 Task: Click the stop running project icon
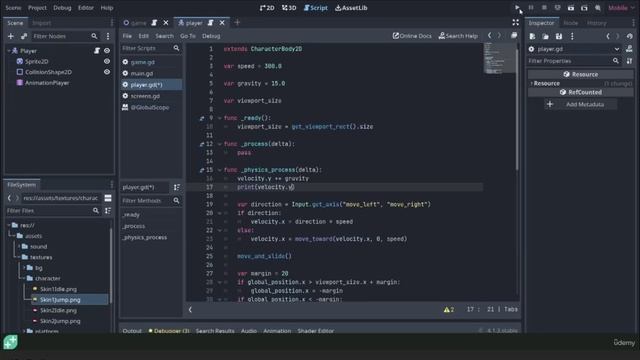(544, 7)
